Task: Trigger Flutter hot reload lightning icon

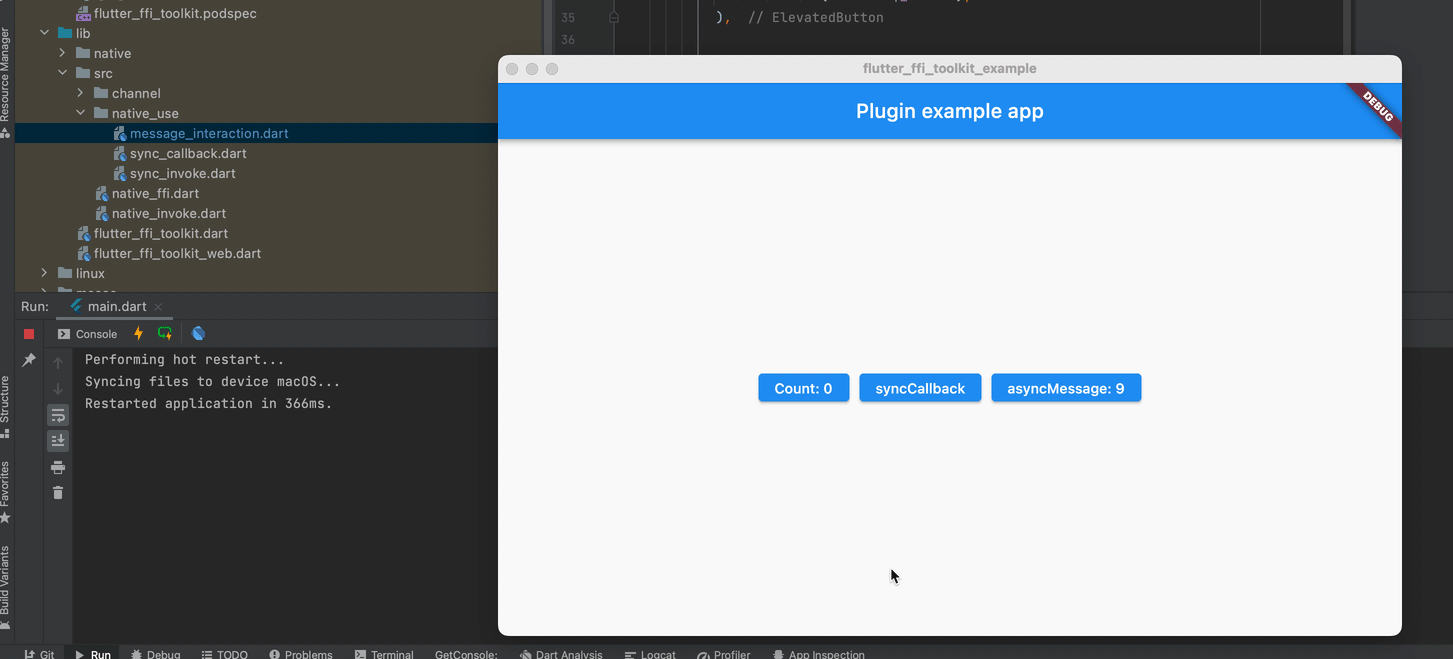Action: click(138, 334)
